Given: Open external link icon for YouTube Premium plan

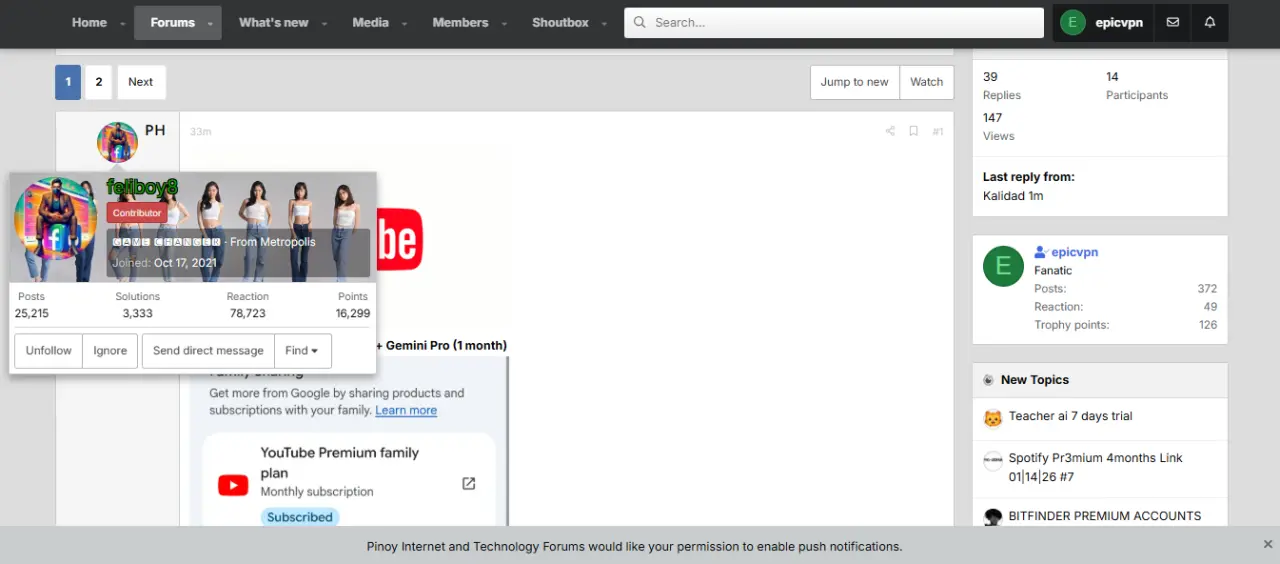Looking at the screenshot, I should coord(469,483).
